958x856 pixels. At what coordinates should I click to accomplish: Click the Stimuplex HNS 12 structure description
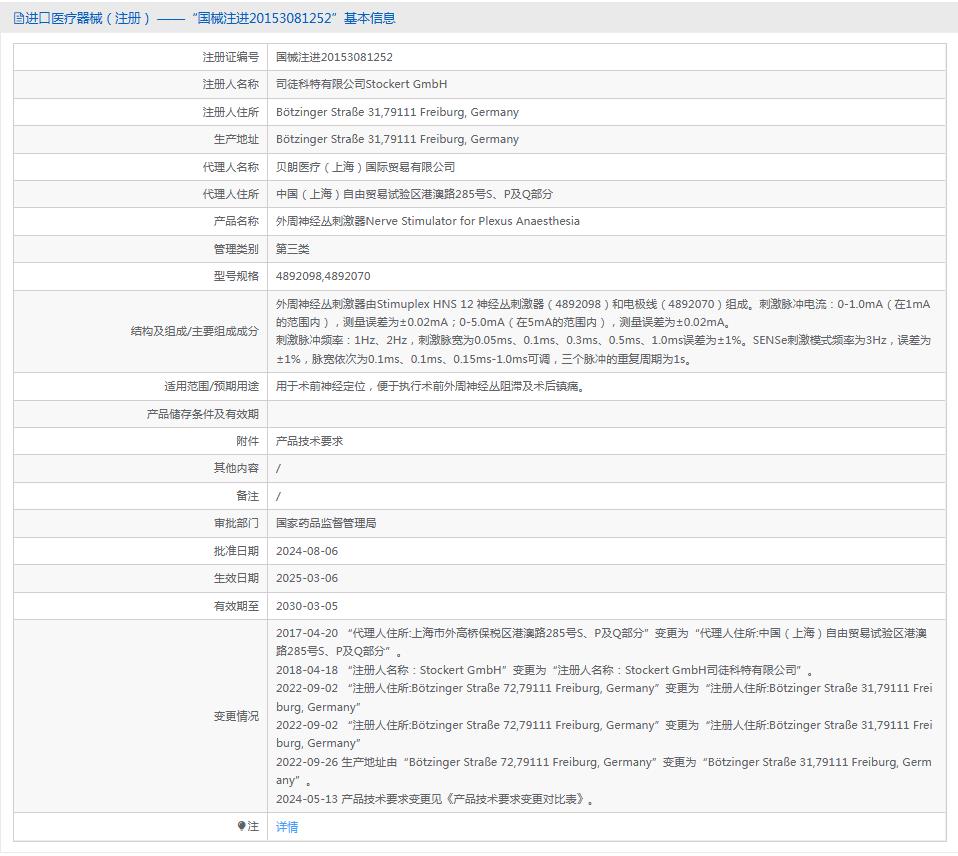tap(603, 331)
